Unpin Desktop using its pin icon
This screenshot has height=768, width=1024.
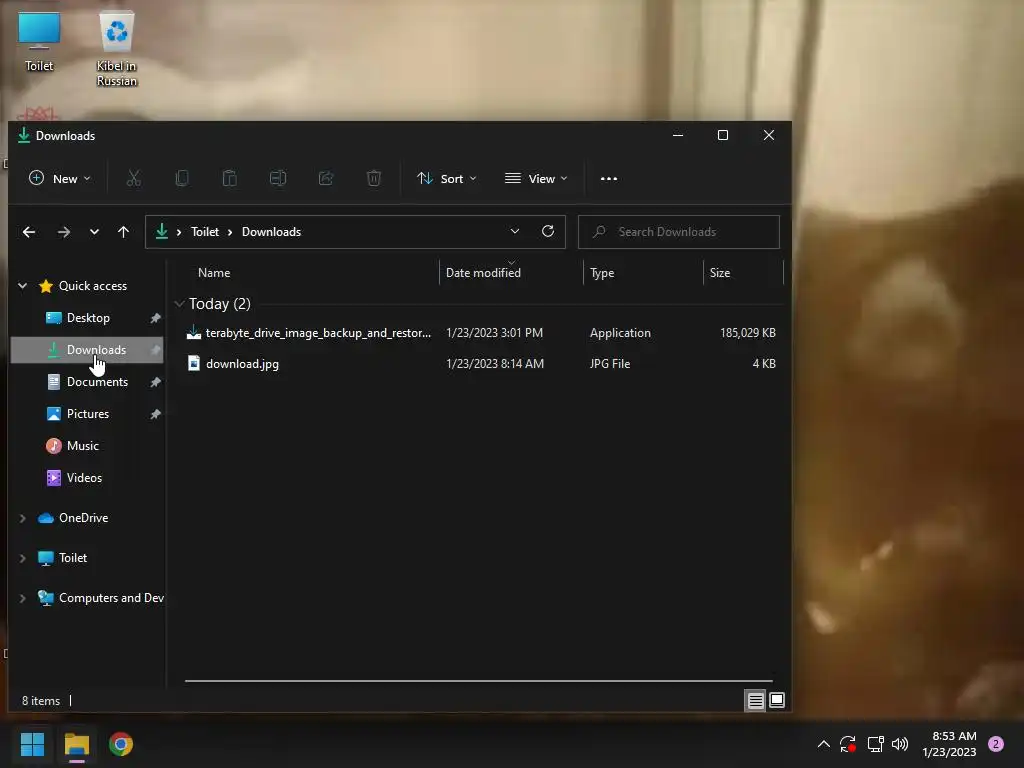(x=155, y=318)
